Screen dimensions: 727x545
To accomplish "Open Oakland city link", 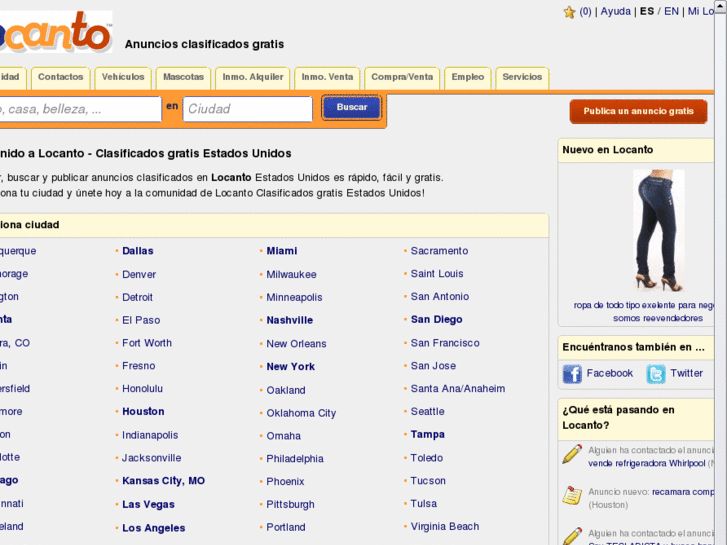I will [286, 391].
